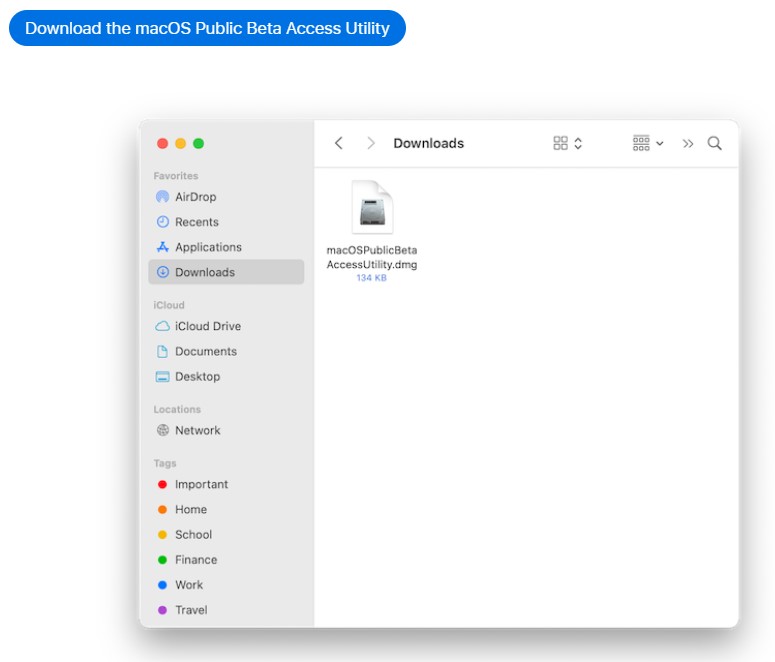
Task: Open the Finder search magnifier
Action: click(x=714, y=143)
